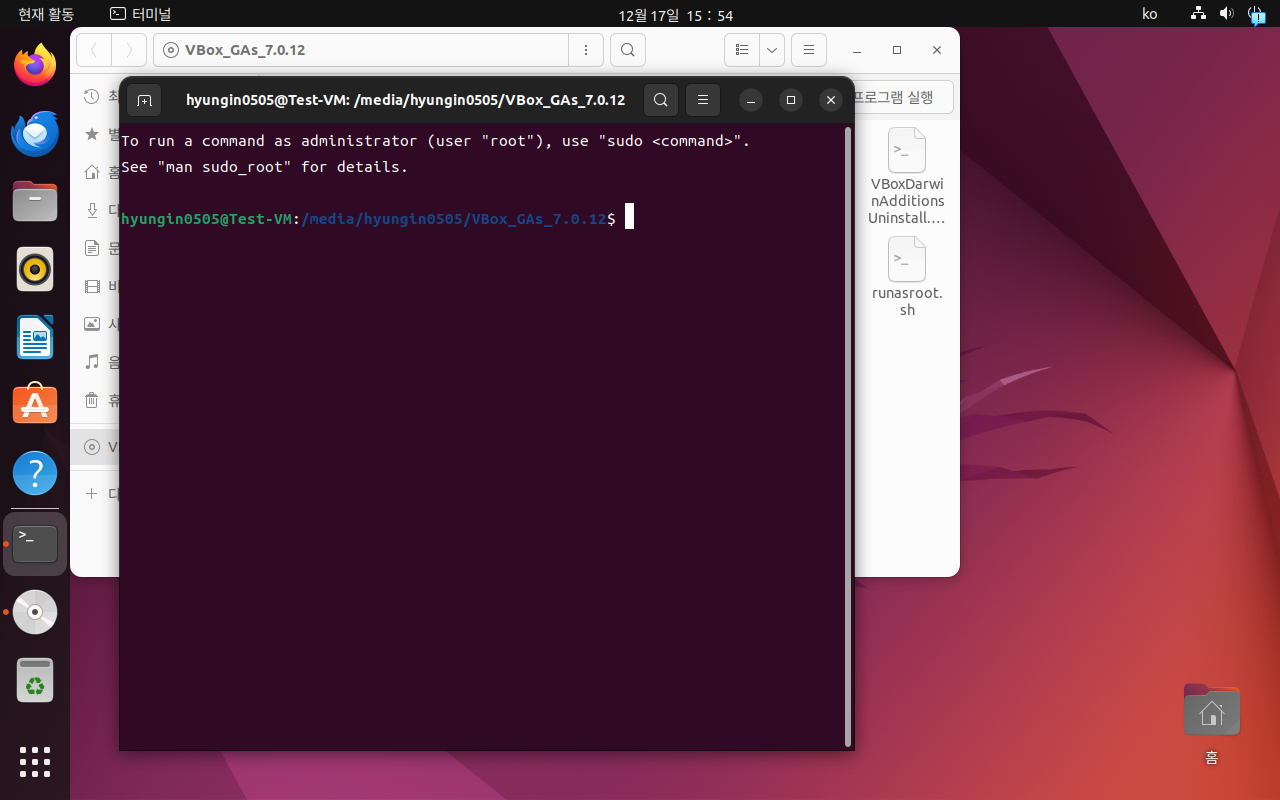
Task: Open Firefox from the dock
Action: tap(35, 65)
